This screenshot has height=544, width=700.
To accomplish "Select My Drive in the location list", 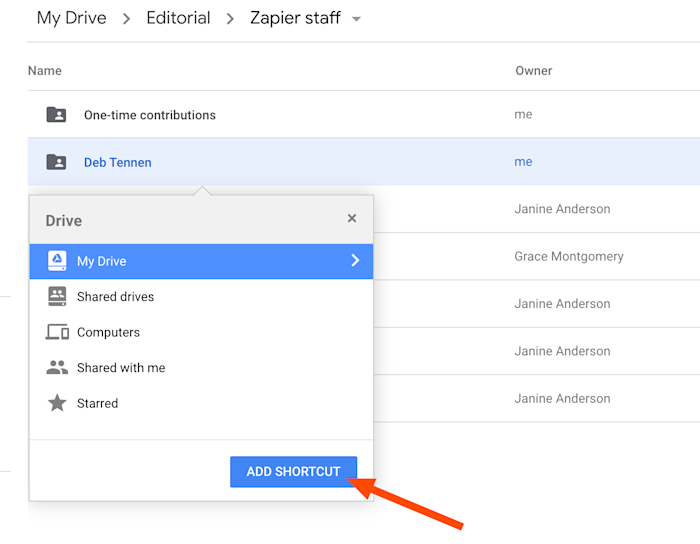I will click(x=201, y=261).
